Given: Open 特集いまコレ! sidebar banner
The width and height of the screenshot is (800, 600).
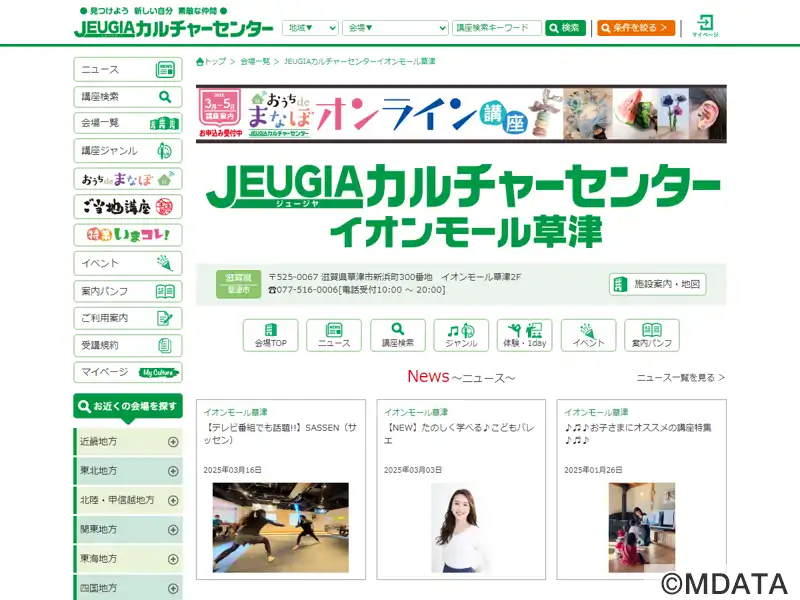Looking at the screenshot, I should tap(128, 235).
